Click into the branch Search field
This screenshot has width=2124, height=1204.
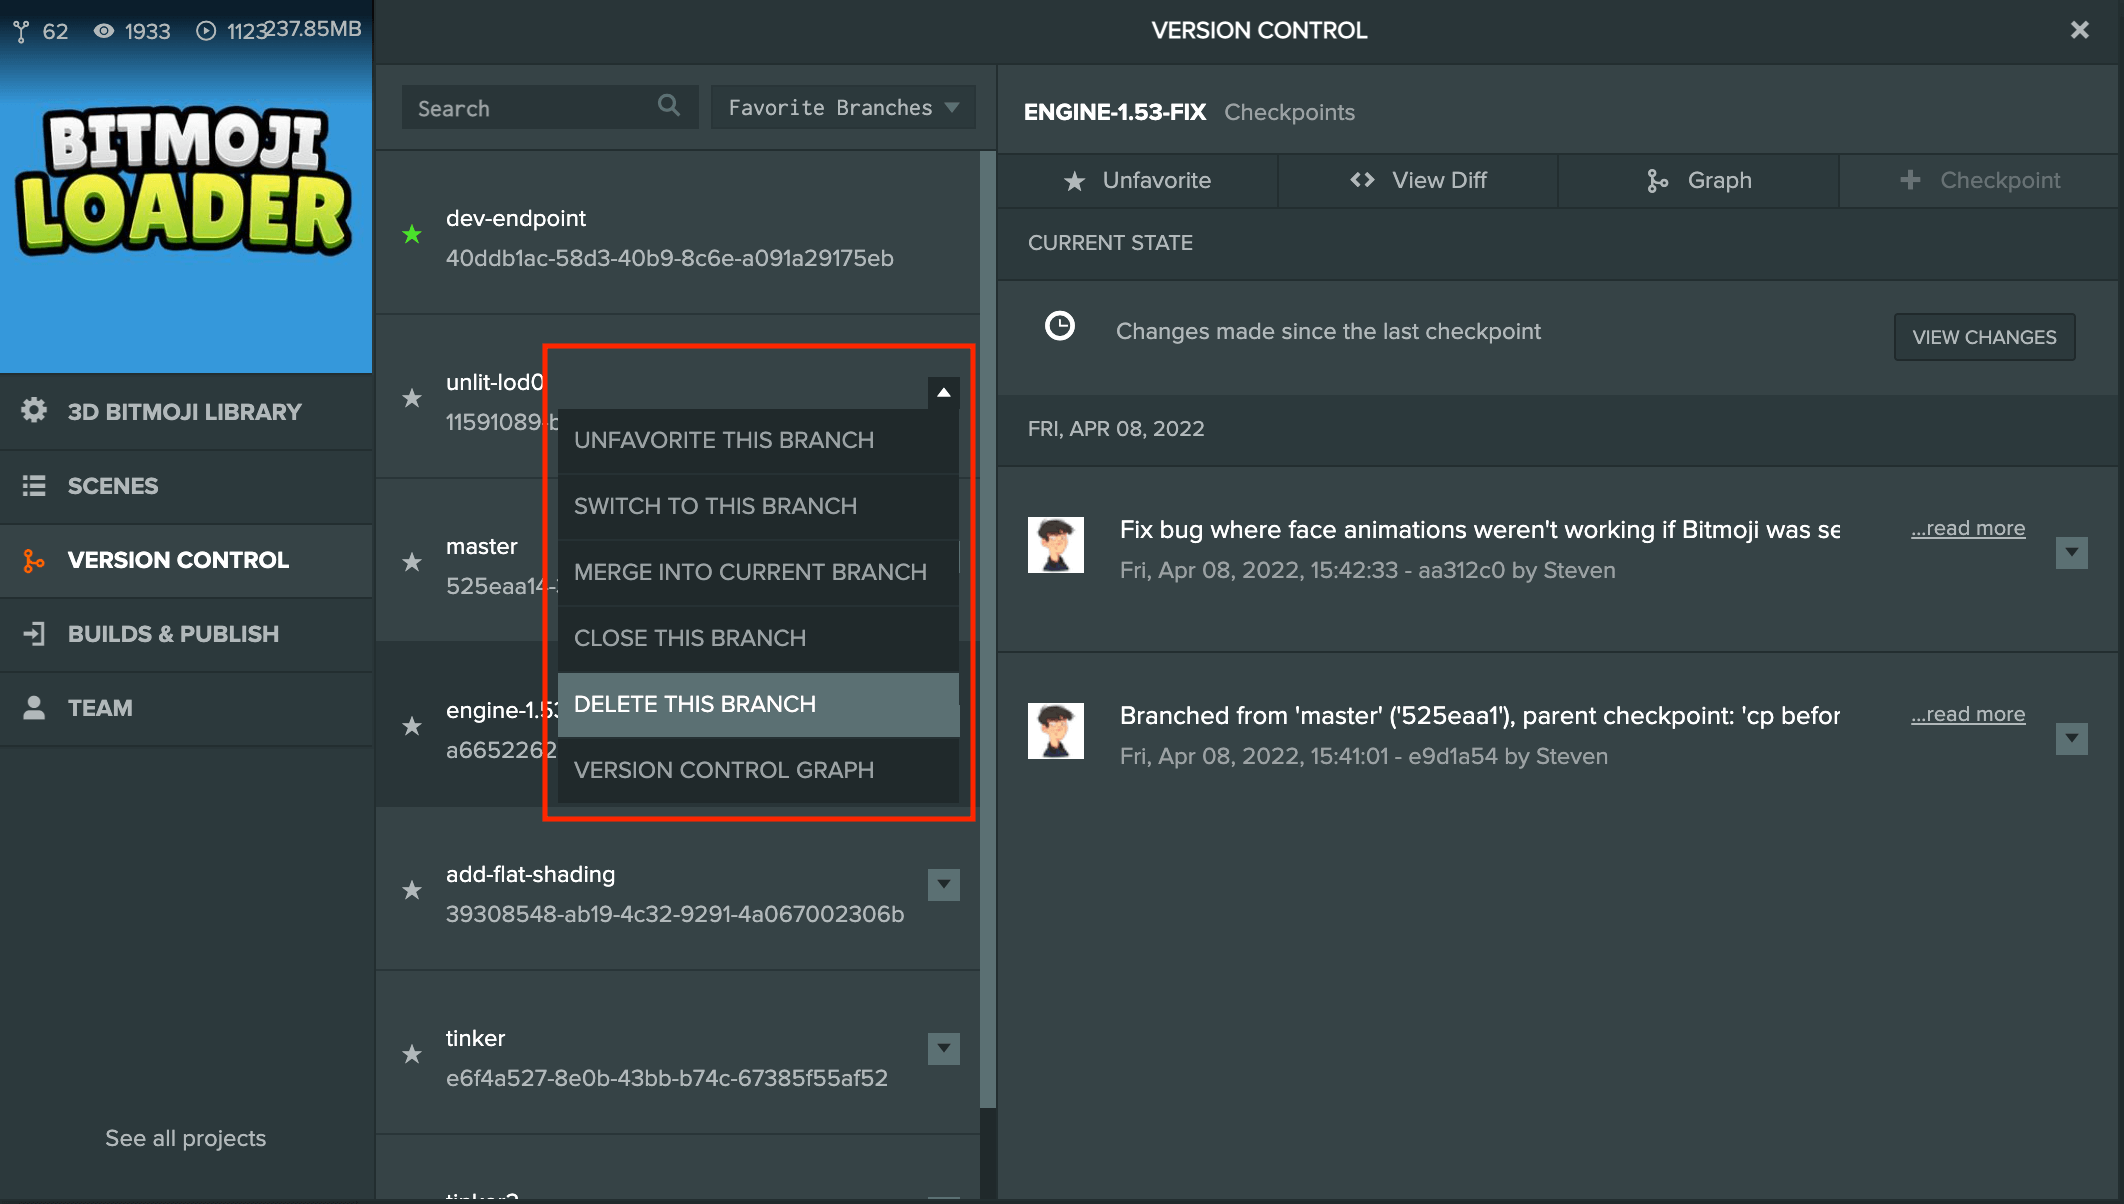coord(530,108)
